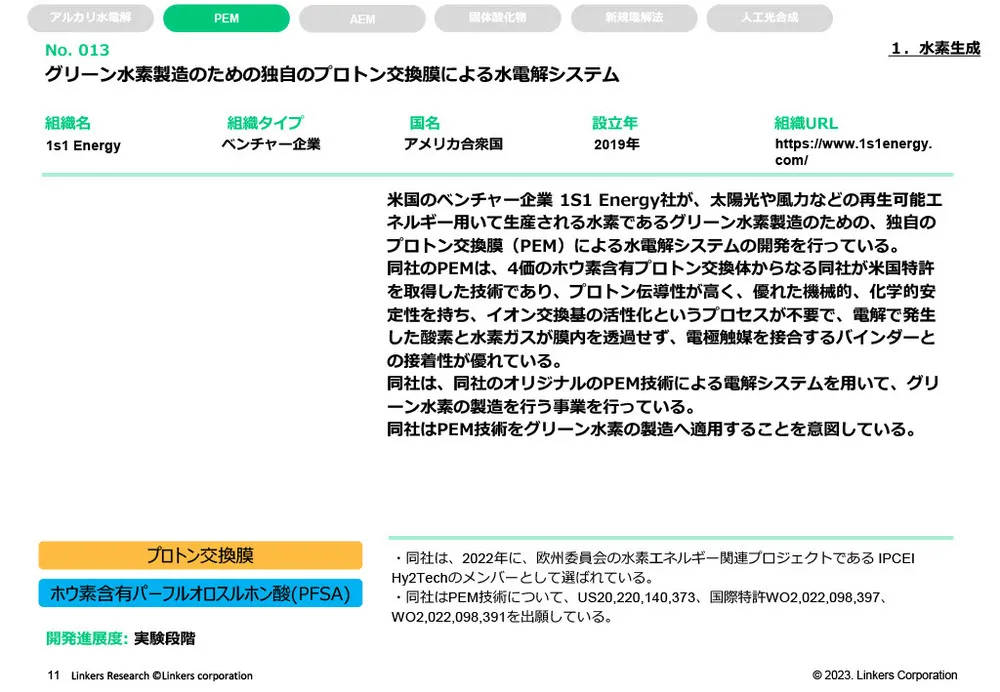Image resolution: width=1000 pixels, height=692 pixels.
Task: Click the founding year 2019年
Action: click(617, 144)
